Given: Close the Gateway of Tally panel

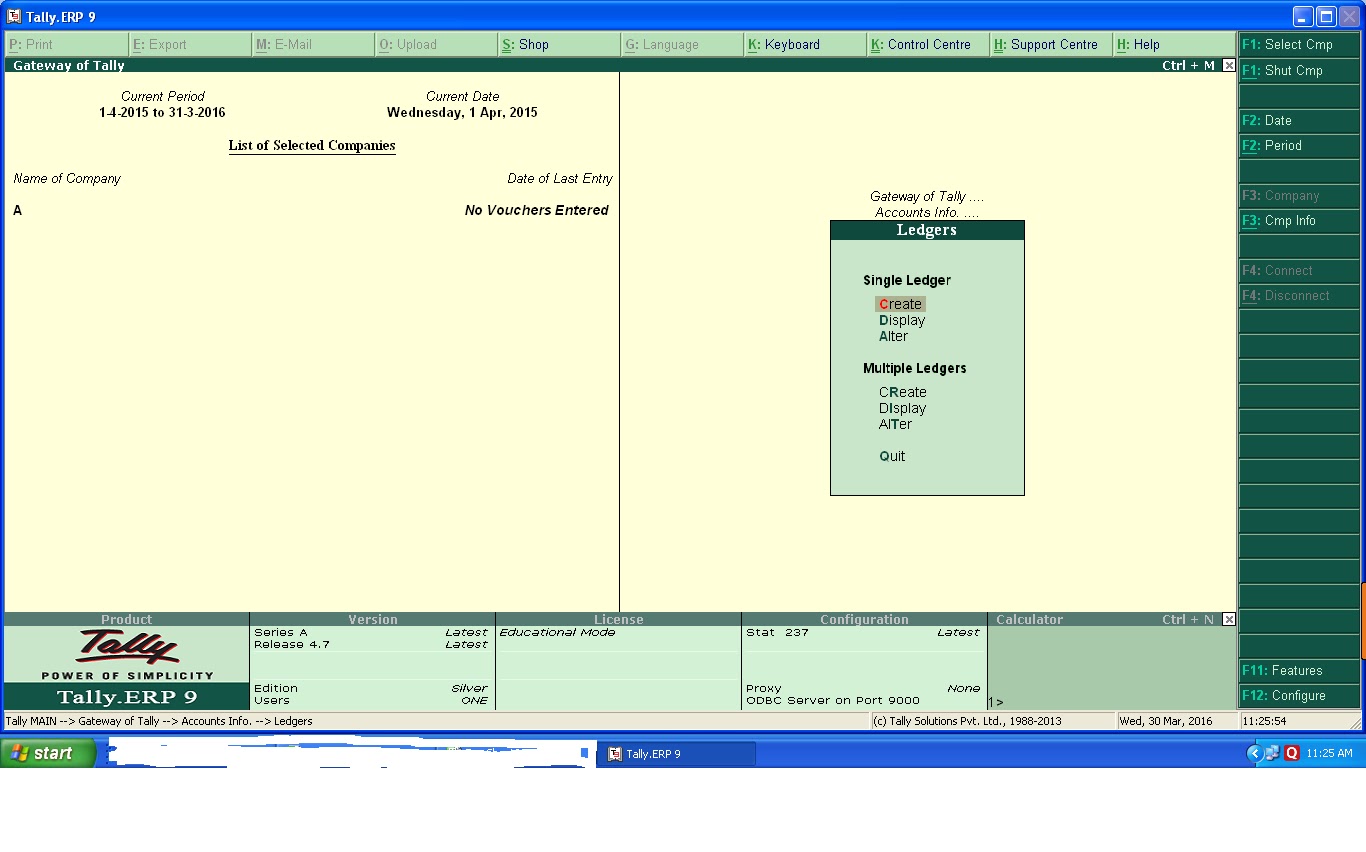Looking at the screenshot, I should click(1229, 65).
